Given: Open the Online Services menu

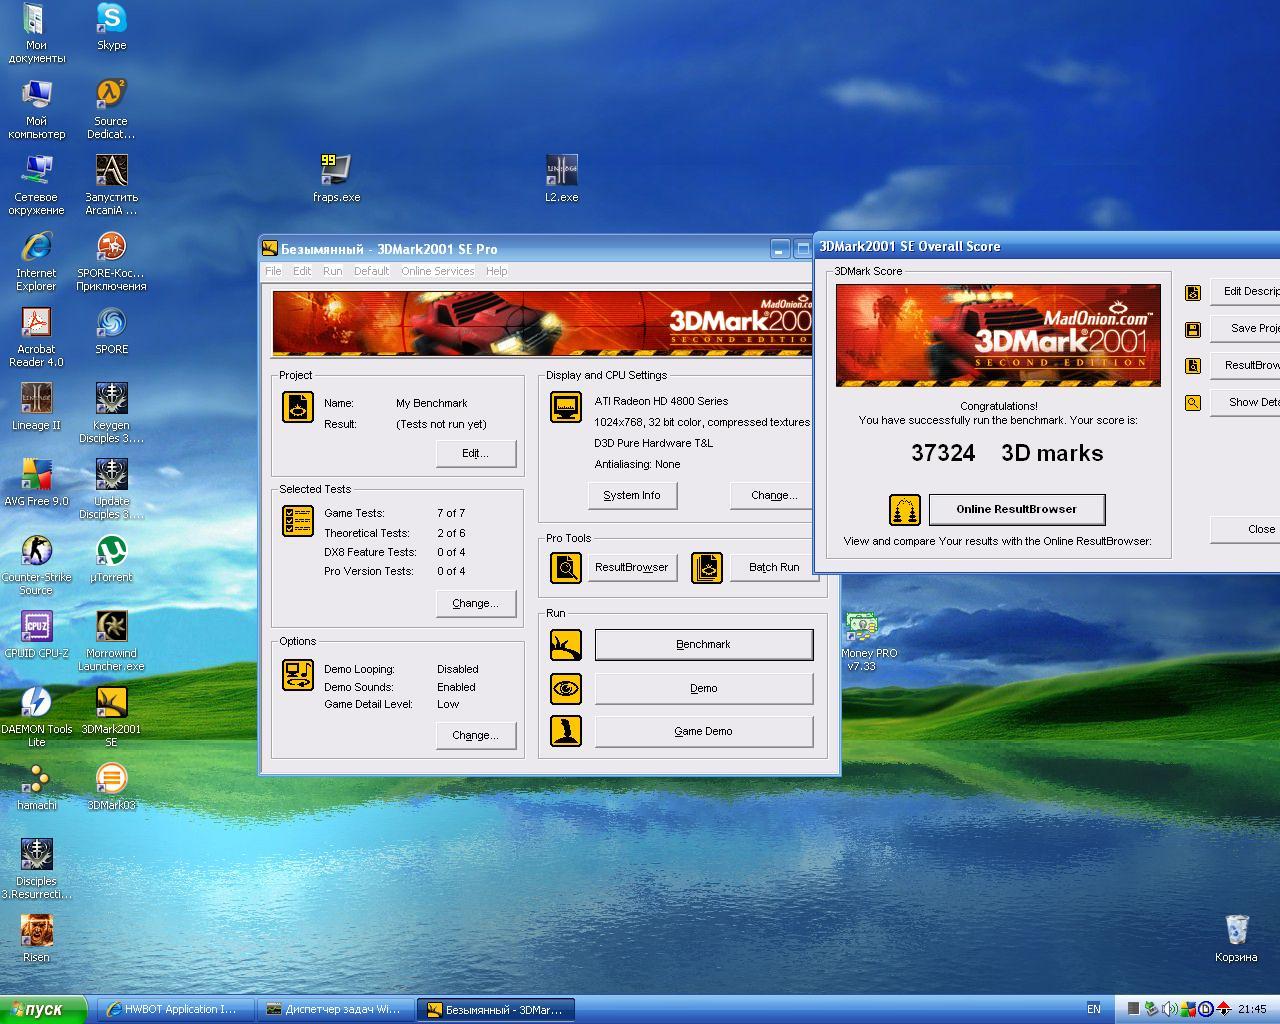Looking at the screenshot, I should point(437,271).
